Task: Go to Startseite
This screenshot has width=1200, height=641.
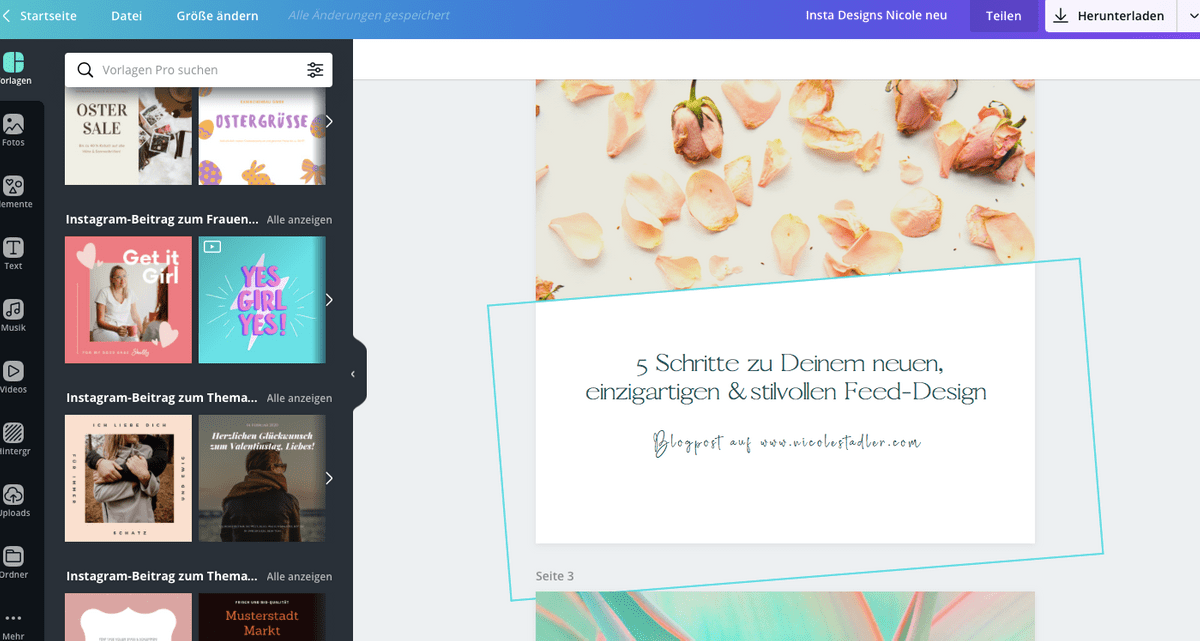Action: pyautogui.click(x=48, y=16)
